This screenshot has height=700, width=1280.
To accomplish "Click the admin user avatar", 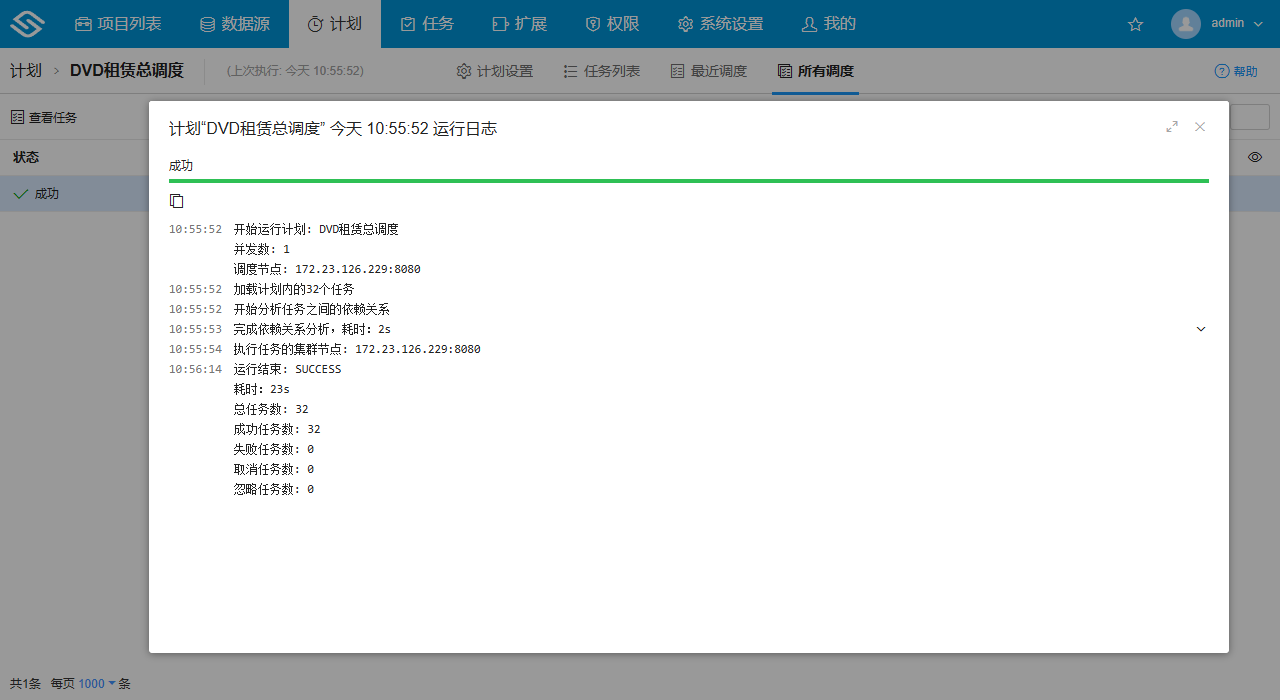I will point(1185,24).
